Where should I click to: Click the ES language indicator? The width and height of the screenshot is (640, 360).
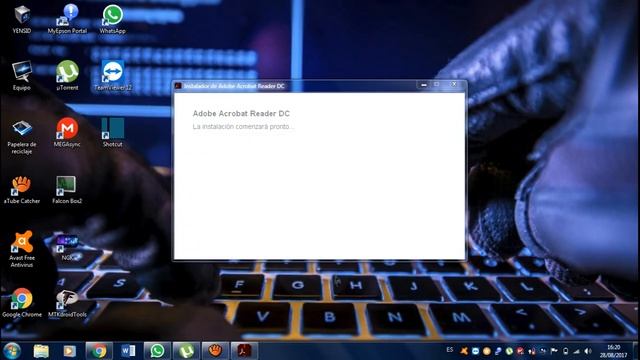449,350
